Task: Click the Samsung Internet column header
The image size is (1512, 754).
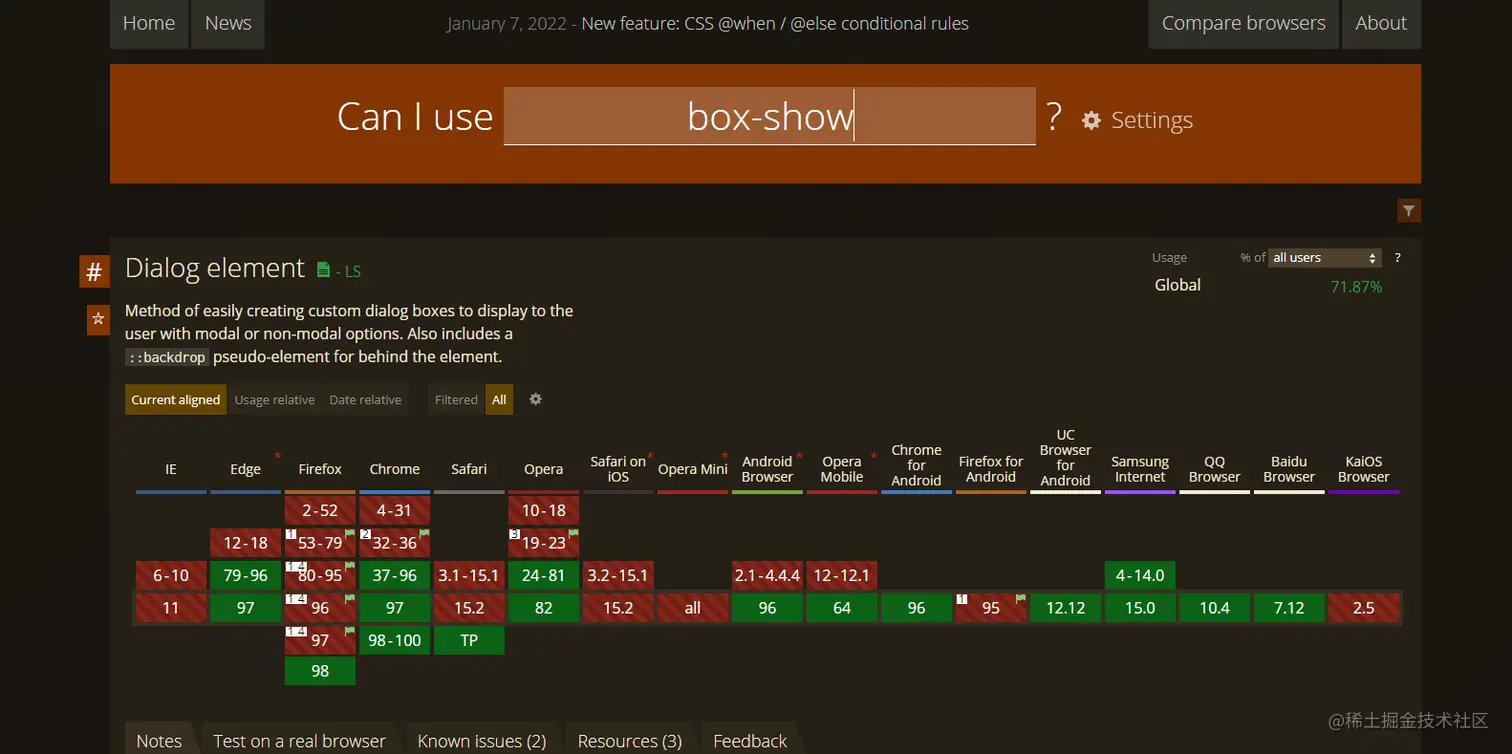Action: (x=1140, y=469)
